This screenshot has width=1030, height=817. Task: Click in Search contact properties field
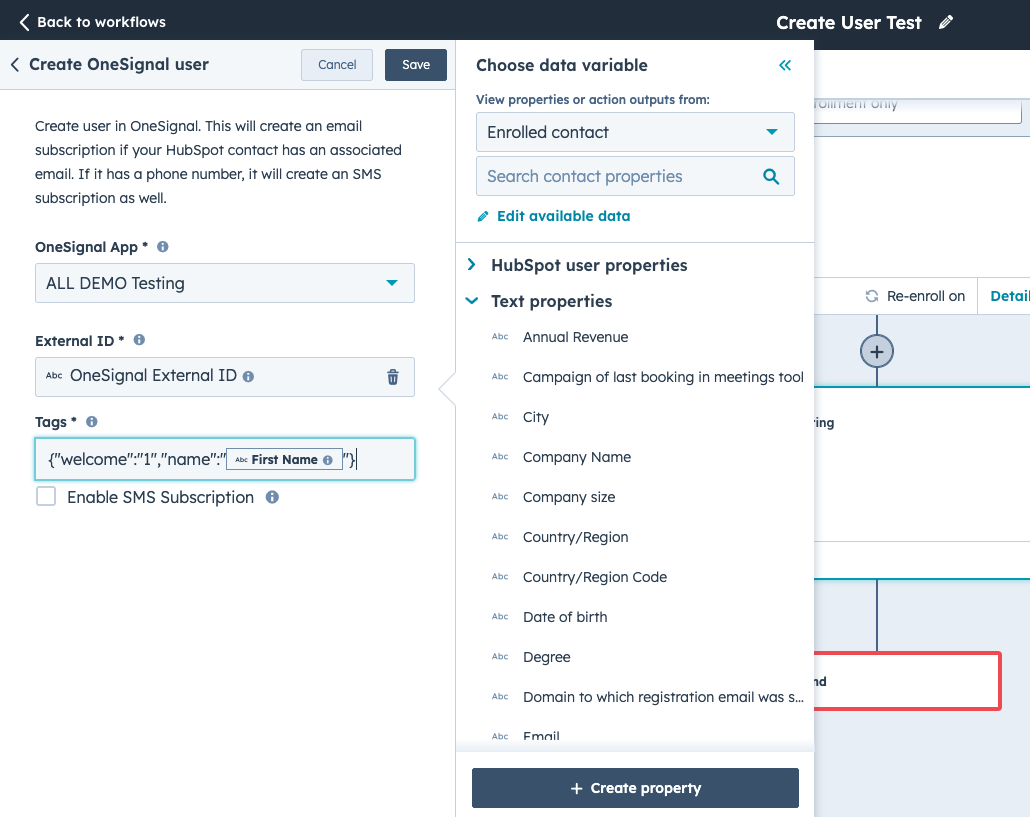(635, 176)
